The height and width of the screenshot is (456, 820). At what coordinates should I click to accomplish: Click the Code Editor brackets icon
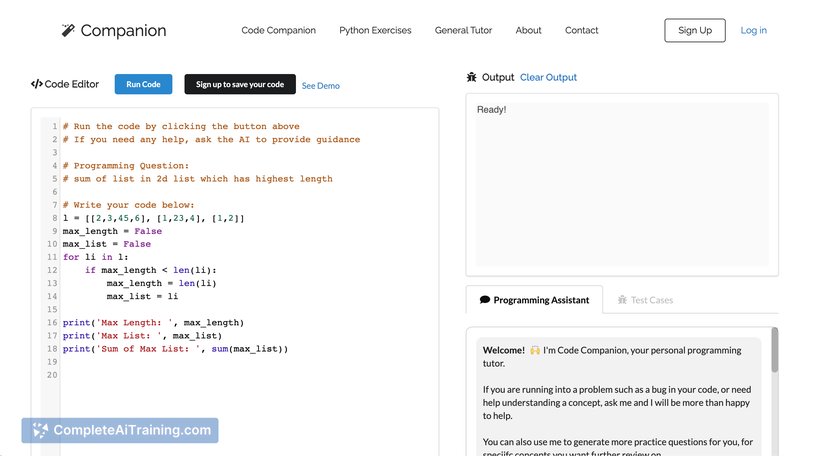(37, 84)
